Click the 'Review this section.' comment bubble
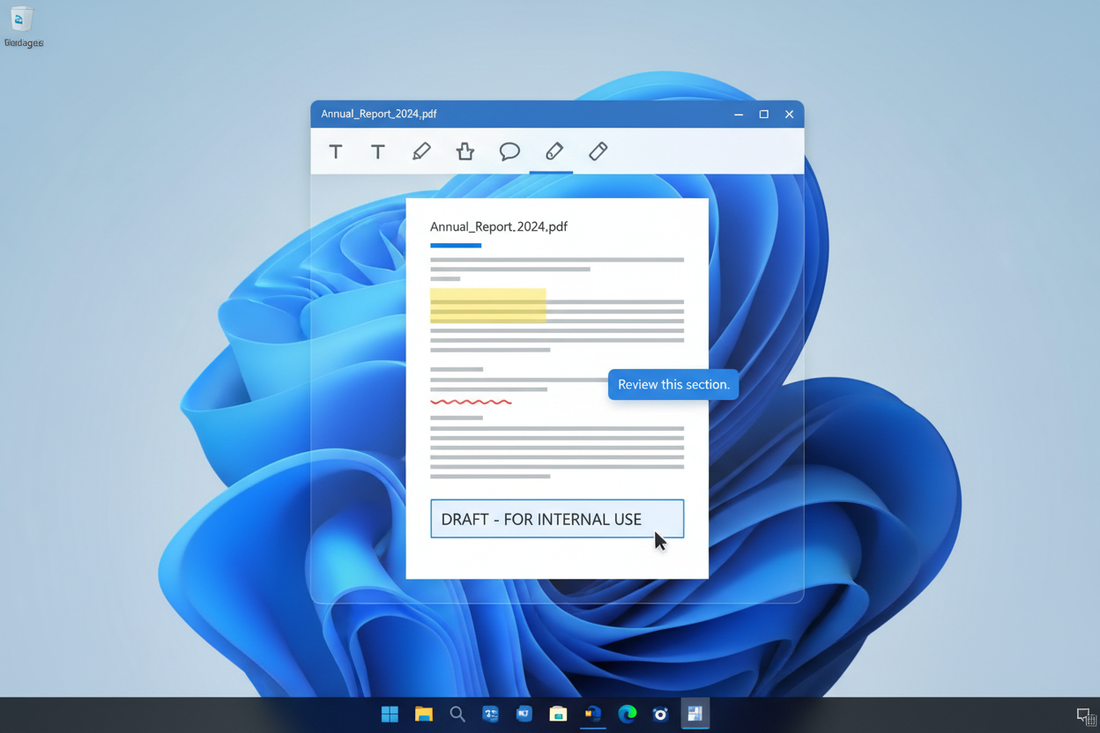This screenshot has width=1100, height=733. 673,384
